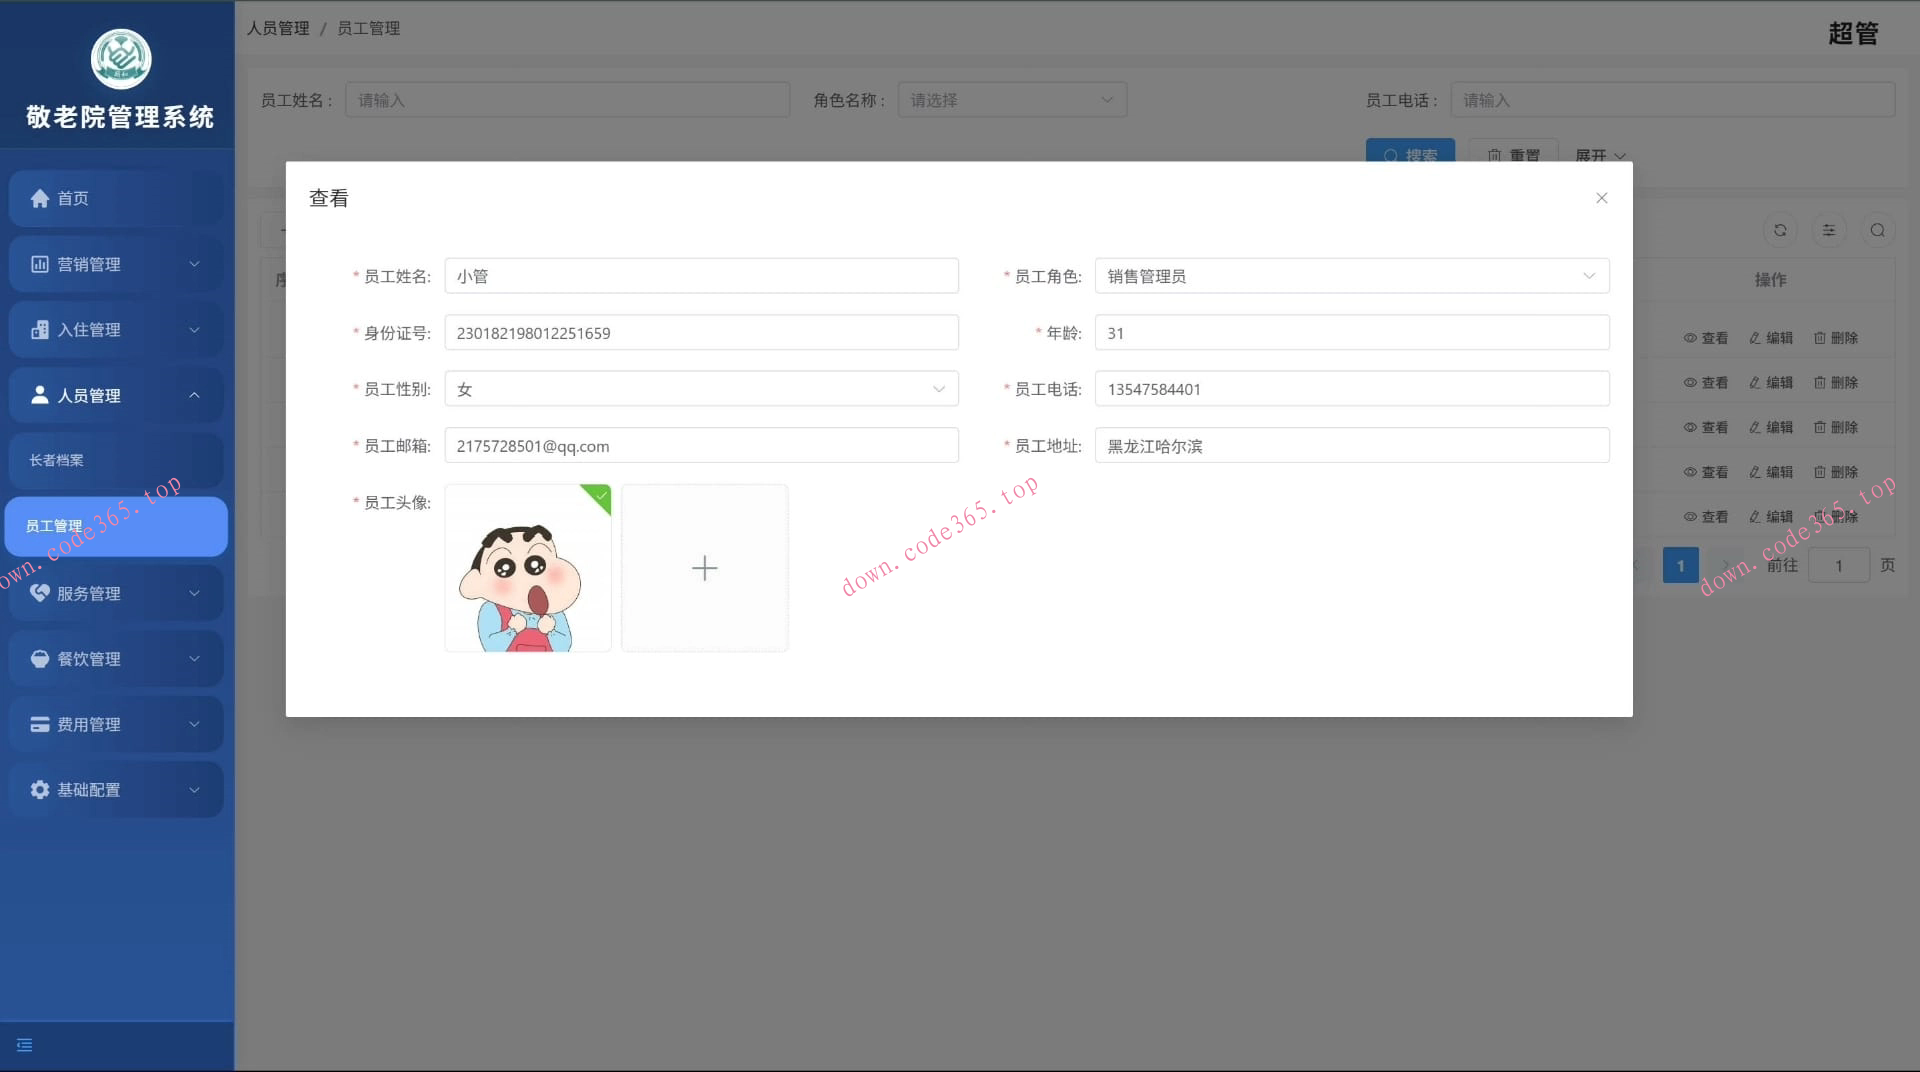Click the add avatar plus upload box
Screen dimensions: 1920x1072
[704, 568]
